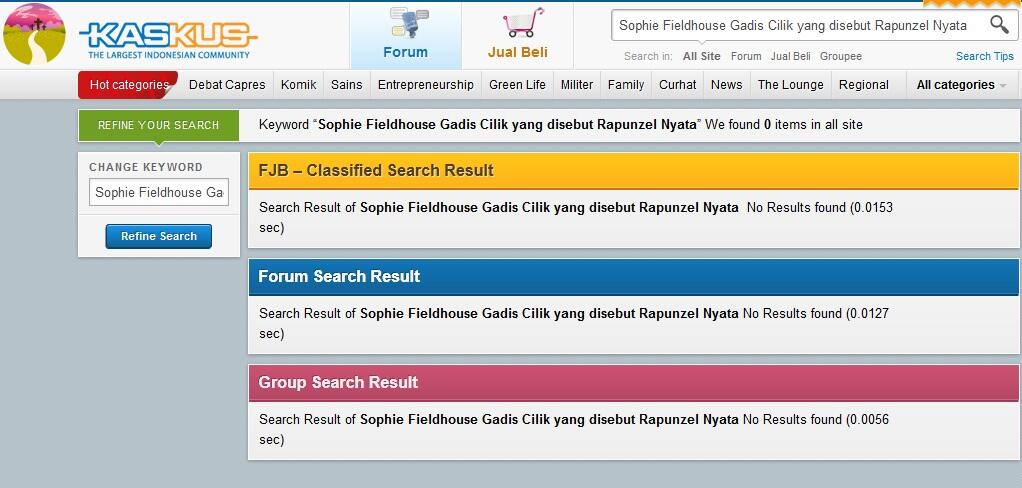The height and width of the screenshot is (488, 1022).
Task: Limit search to Forum
Action: tap(746, 57)
